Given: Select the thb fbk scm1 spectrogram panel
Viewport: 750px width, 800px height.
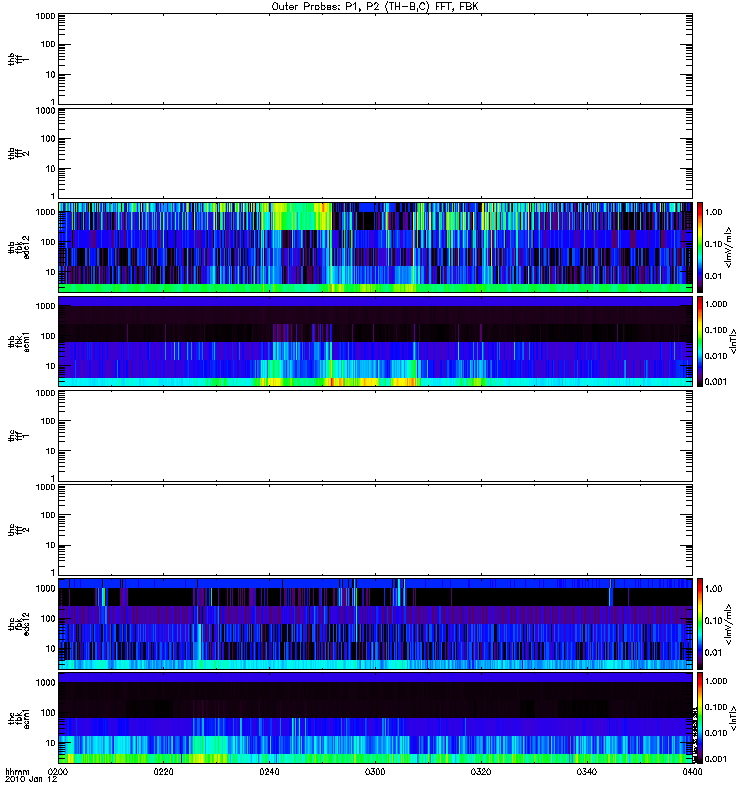Looking at the screenshot, I should pyautogui.click(x=375, y=341).
